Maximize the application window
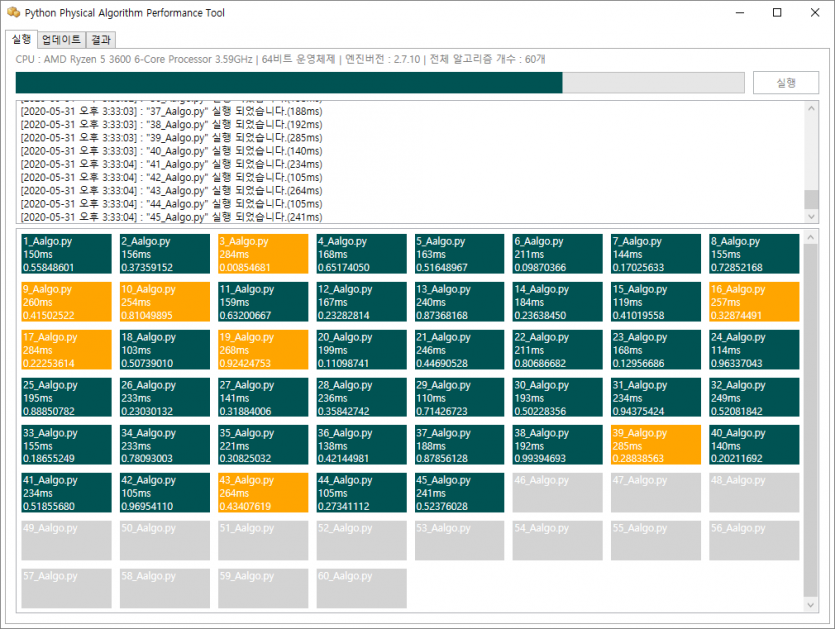835x629 pixels. click(777, 12)
